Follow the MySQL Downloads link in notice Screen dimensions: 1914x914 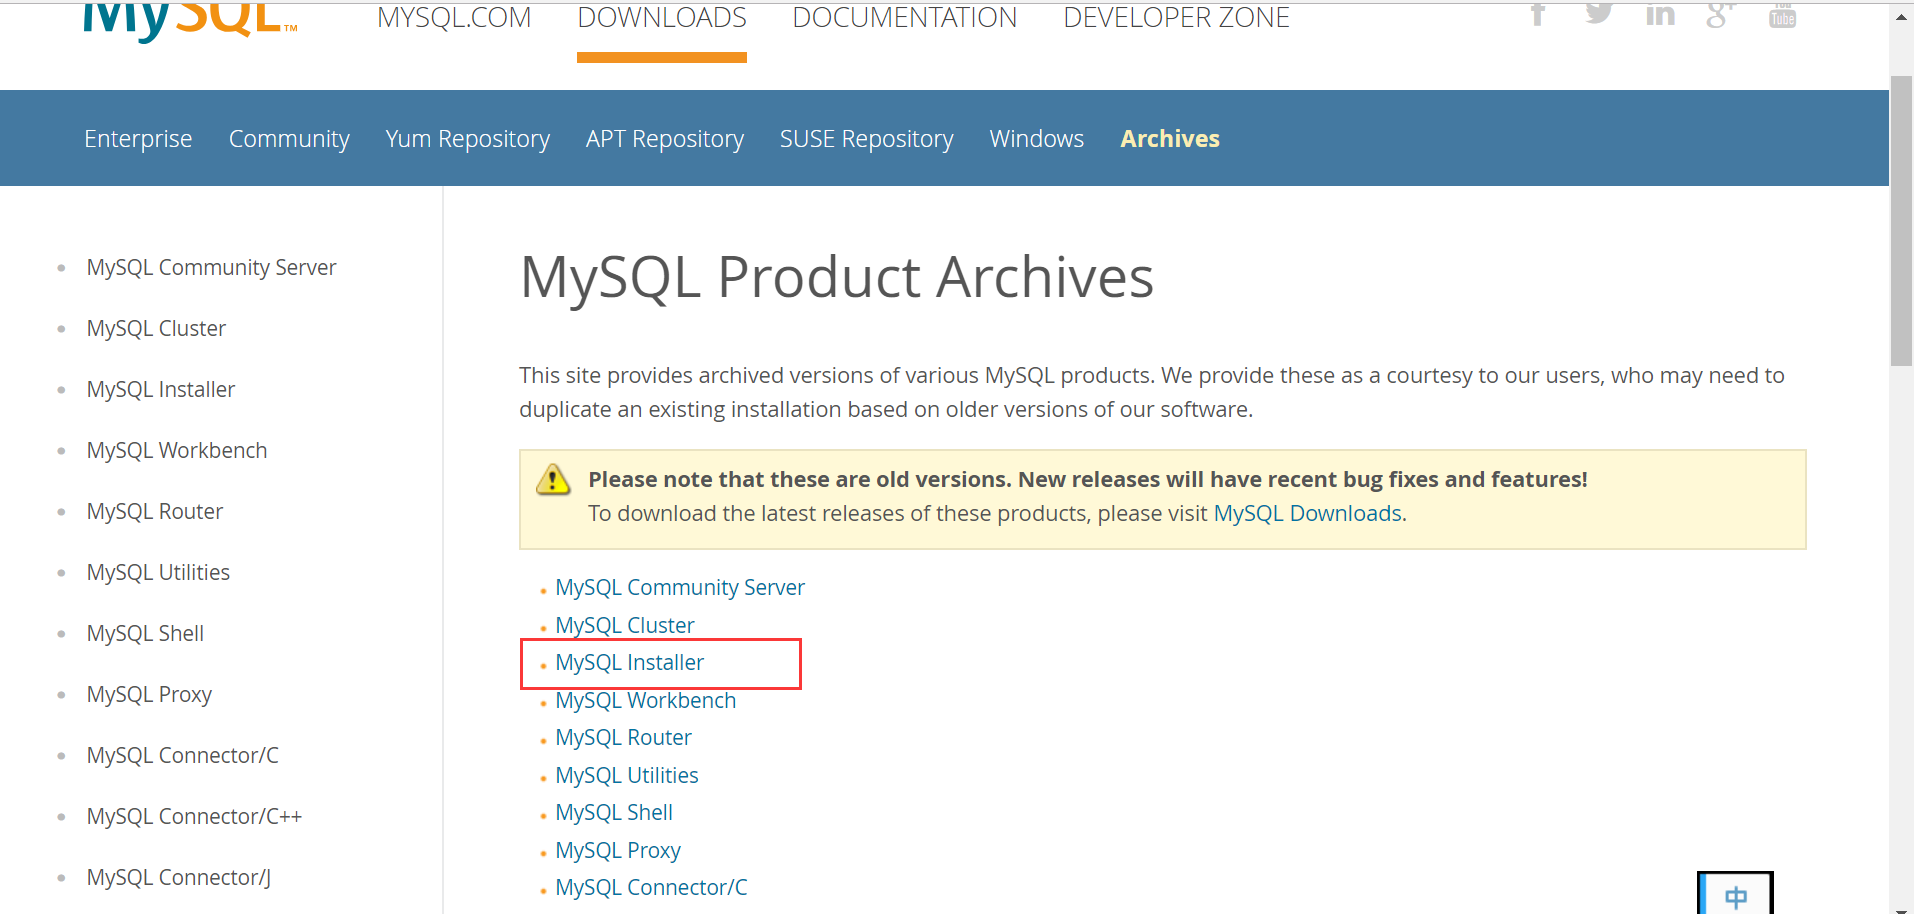click(1308, 513)
